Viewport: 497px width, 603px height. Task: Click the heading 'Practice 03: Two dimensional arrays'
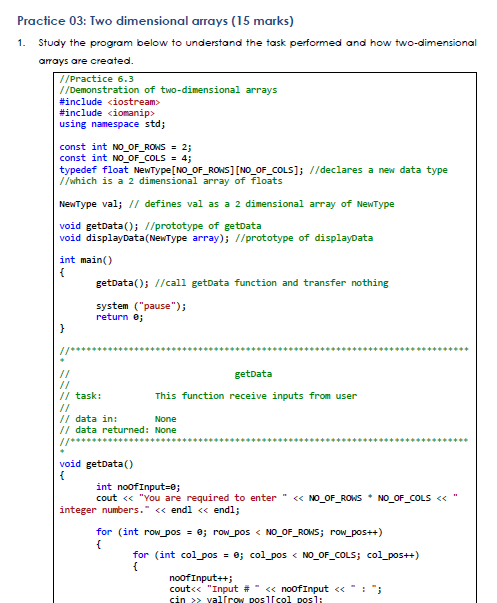pos(155,21)
